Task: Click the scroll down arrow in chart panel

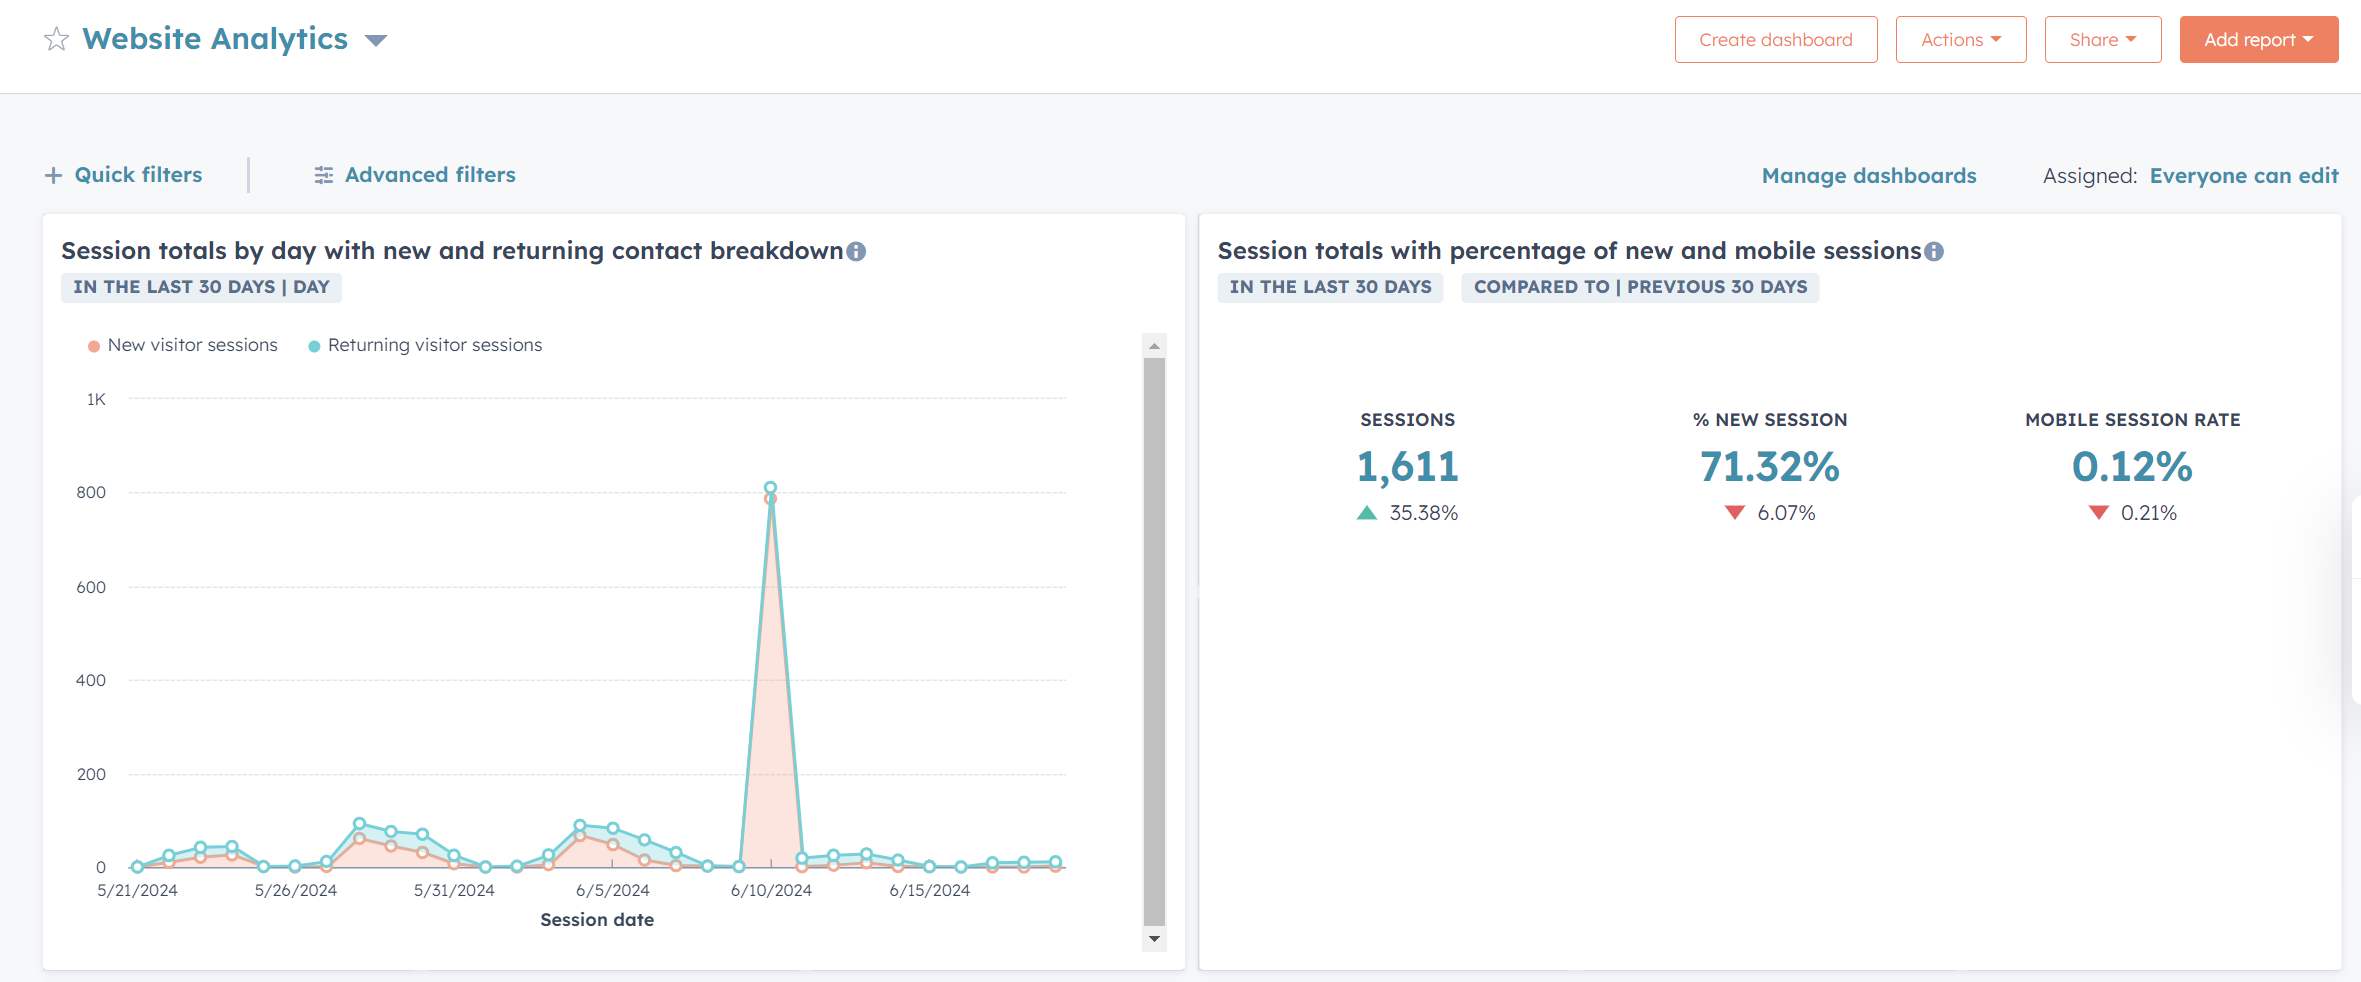Action: point(1154,938)
